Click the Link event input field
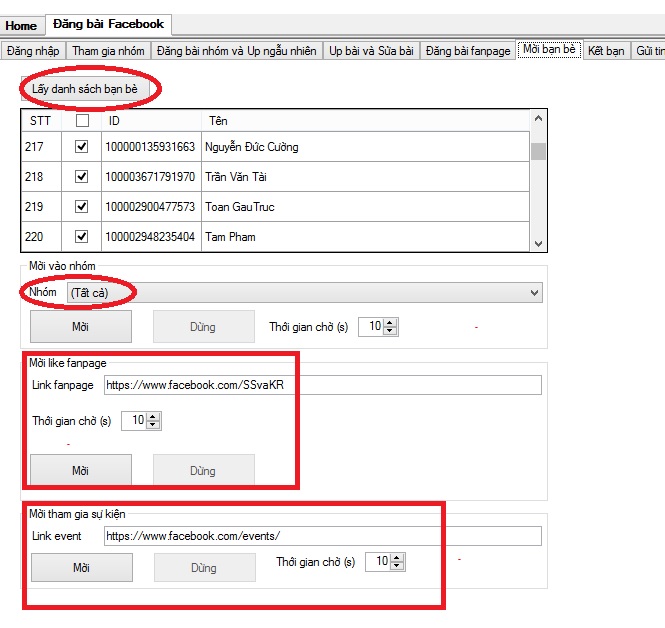Screen dimensions: 665x628 click(323, 536)
